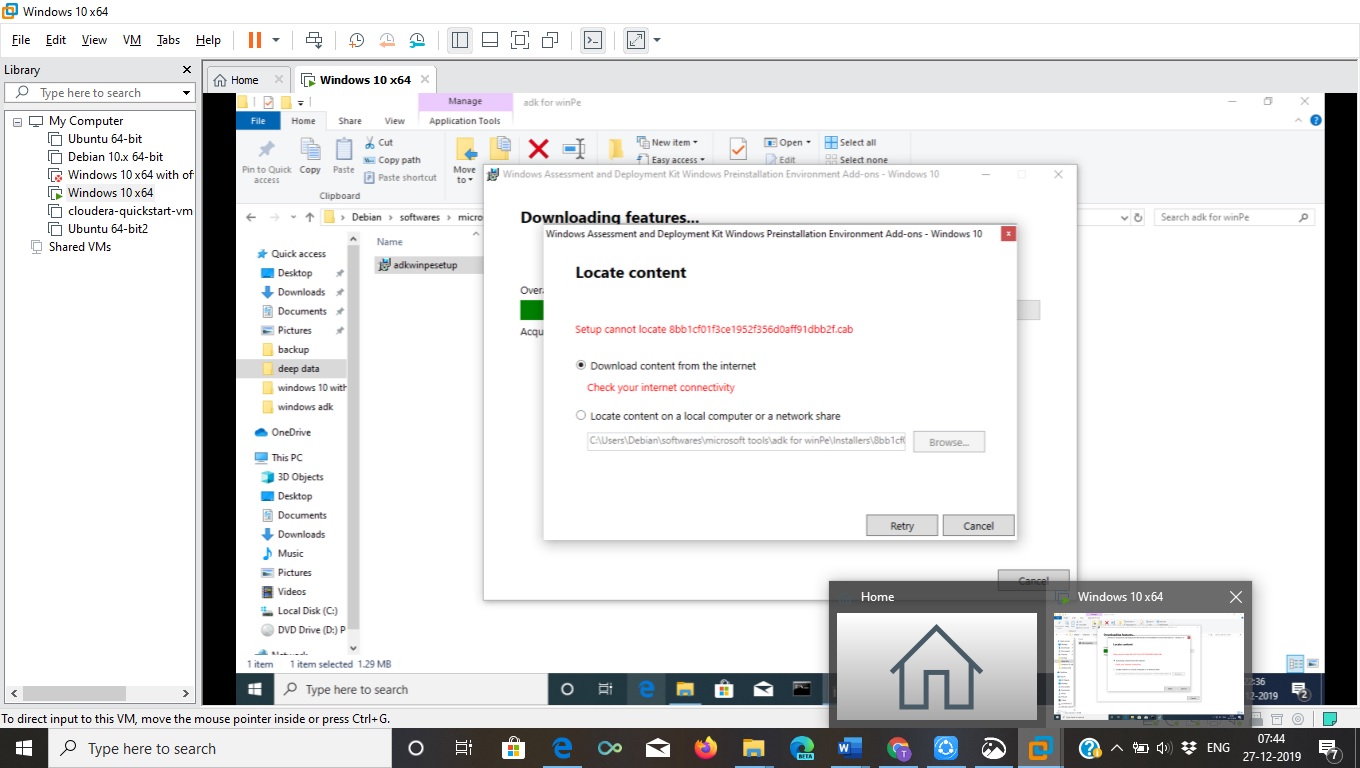Viewport: 1360px width, 768px height.
Task: Click the local path input field
Action: click(746, 441)
